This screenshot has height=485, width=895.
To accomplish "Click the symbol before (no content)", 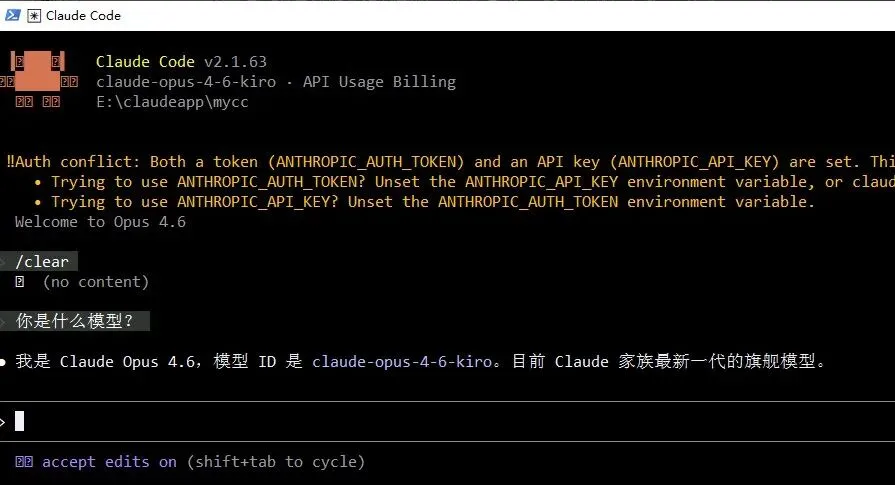I will pos(20,282).
